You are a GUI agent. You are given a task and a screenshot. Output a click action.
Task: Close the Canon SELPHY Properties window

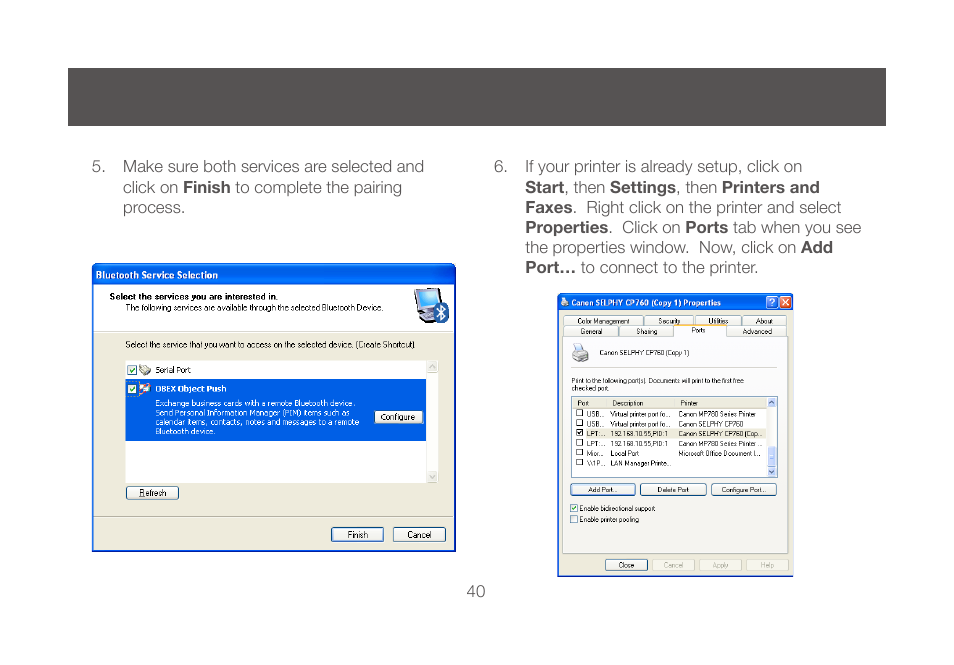click(785, 302)
